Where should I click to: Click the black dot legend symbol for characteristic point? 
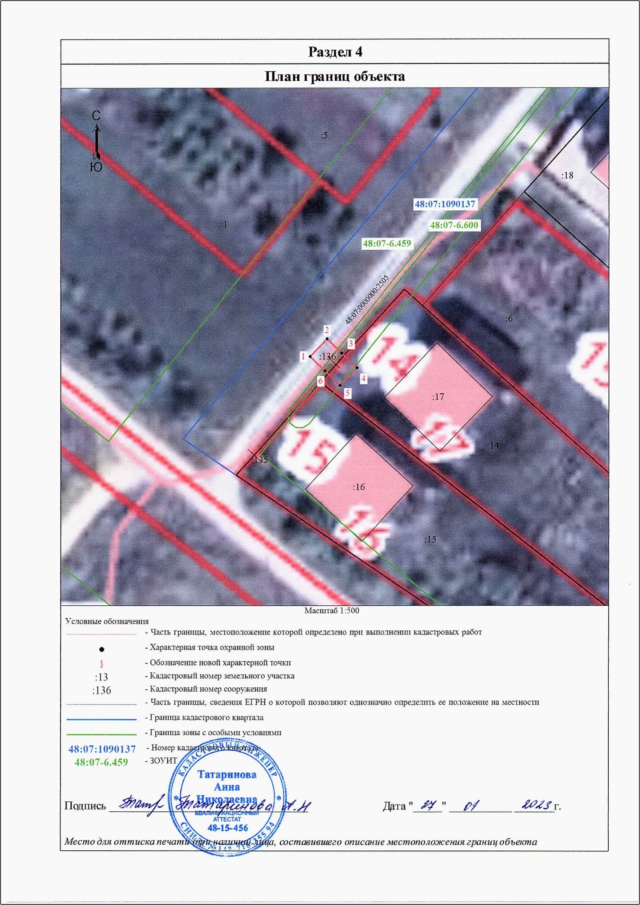click(98, 648)
